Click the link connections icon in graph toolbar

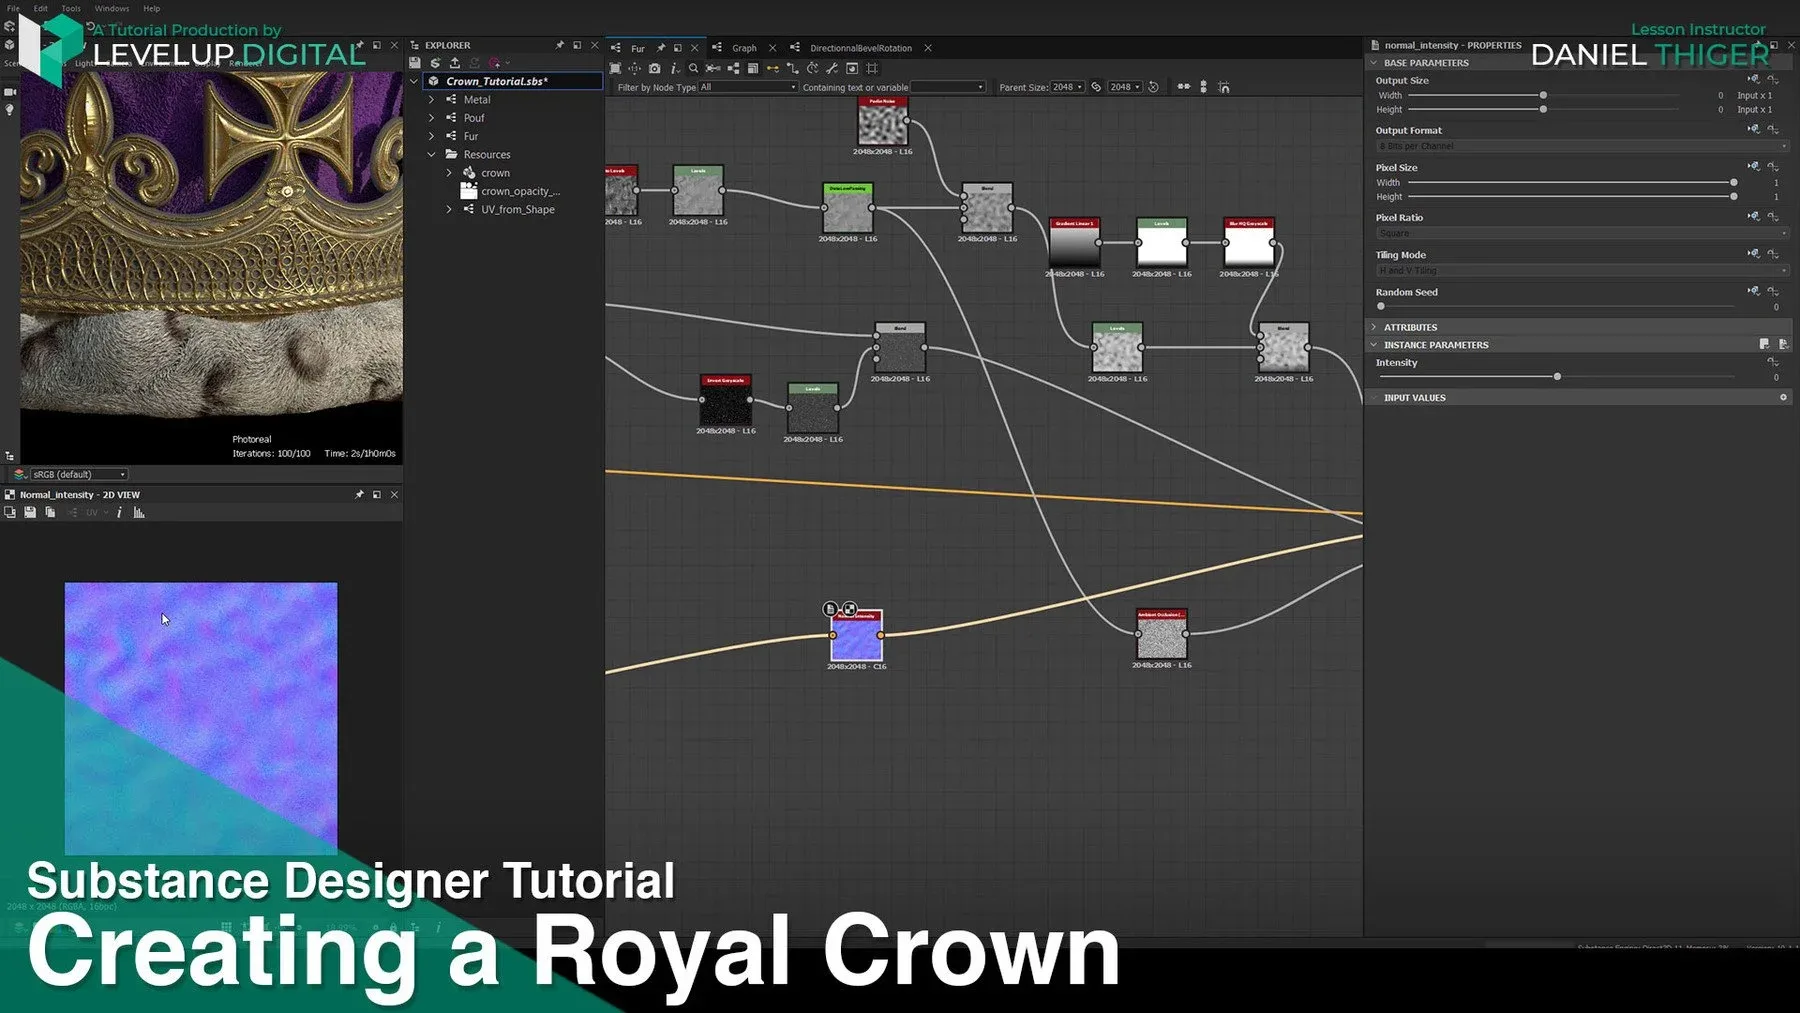773,68
